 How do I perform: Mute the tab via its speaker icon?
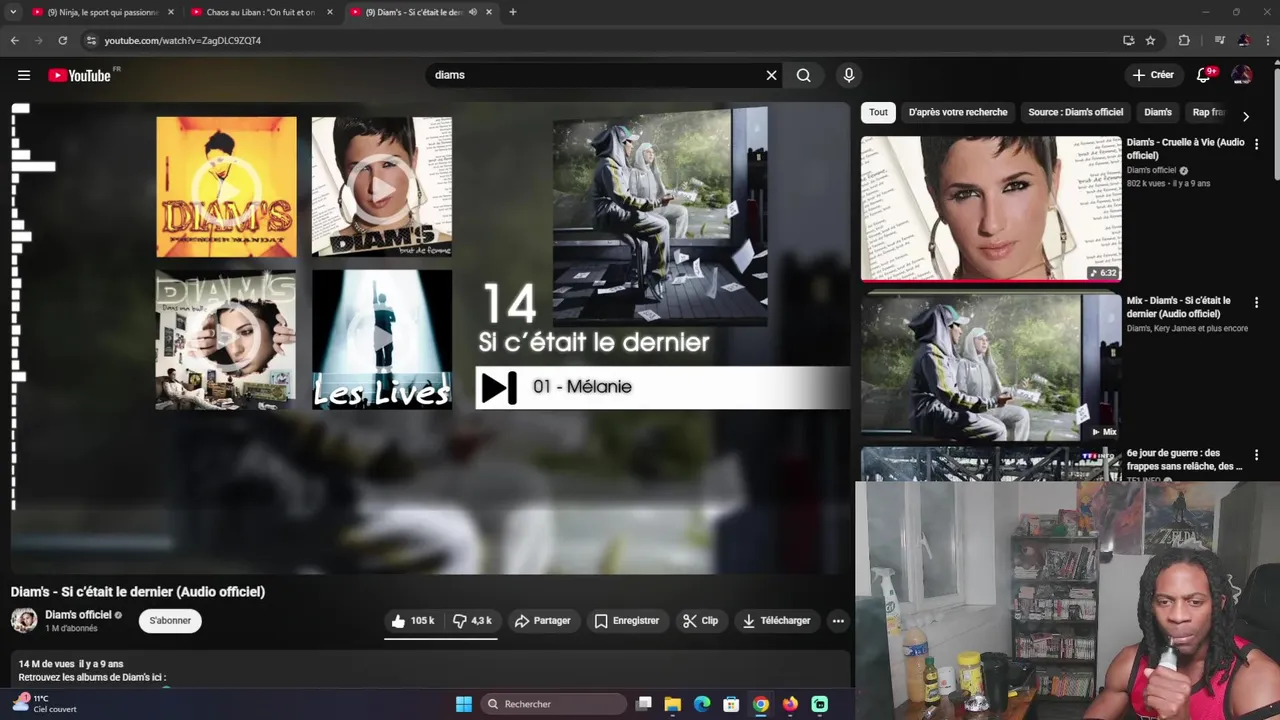click(x=473, y=12)
